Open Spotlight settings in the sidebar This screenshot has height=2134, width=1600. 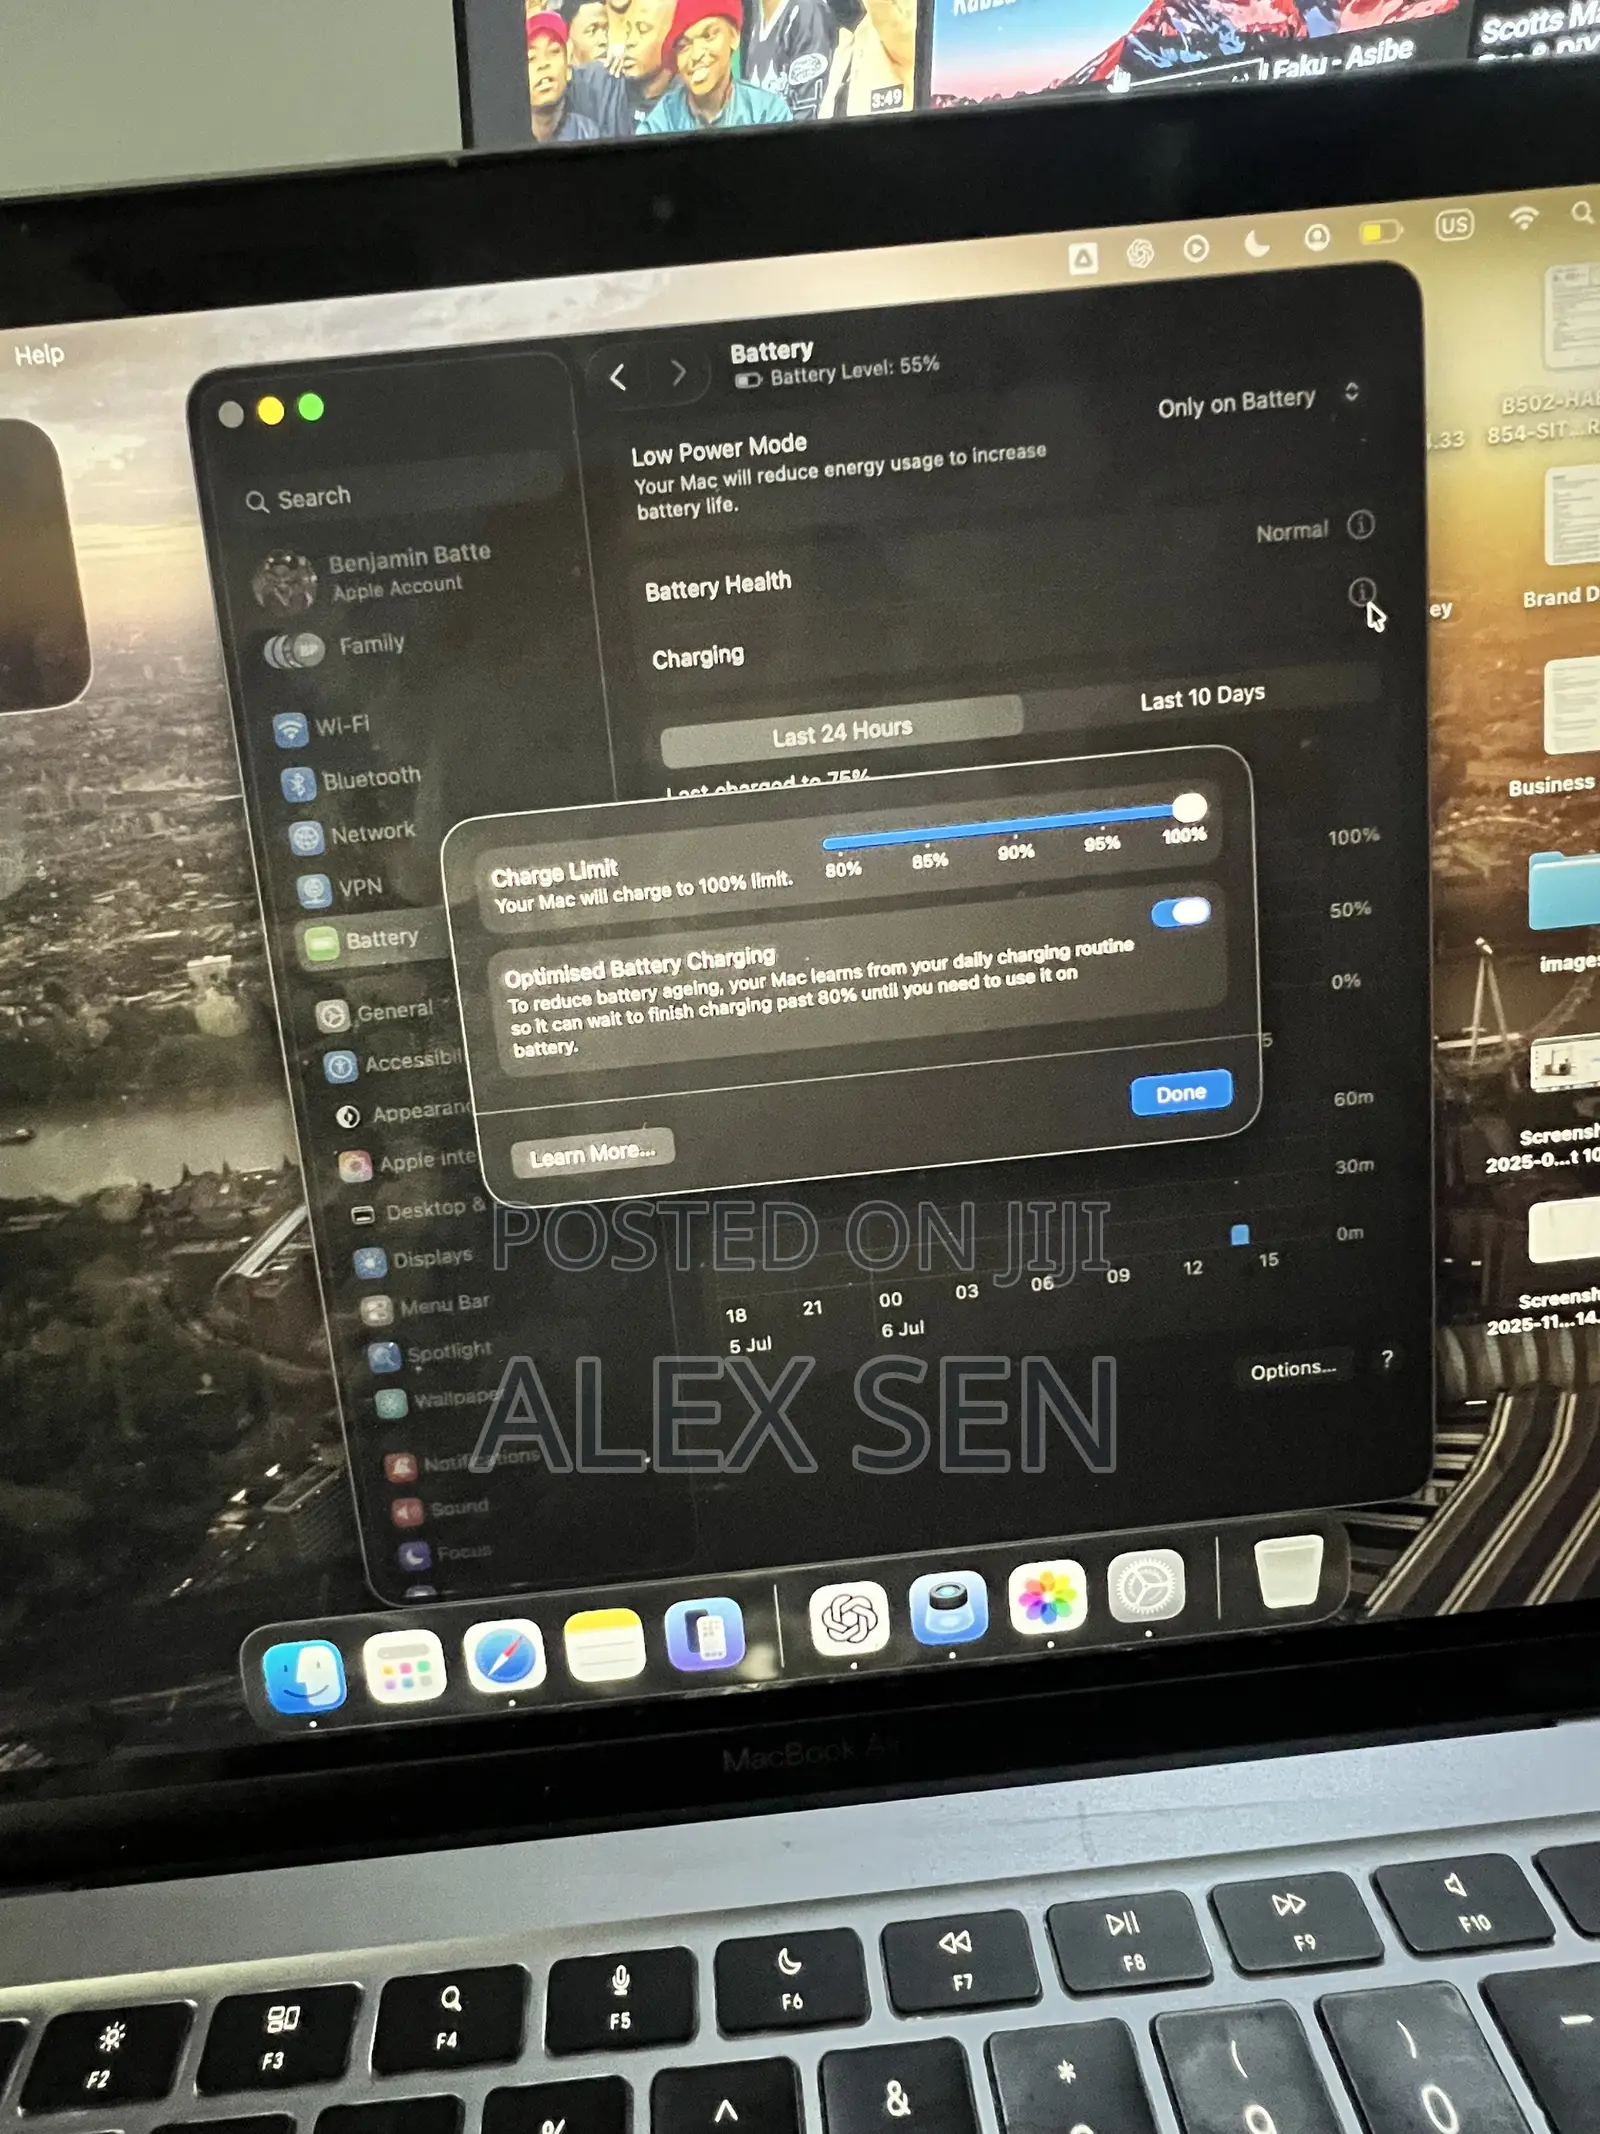coord(432,1353)
